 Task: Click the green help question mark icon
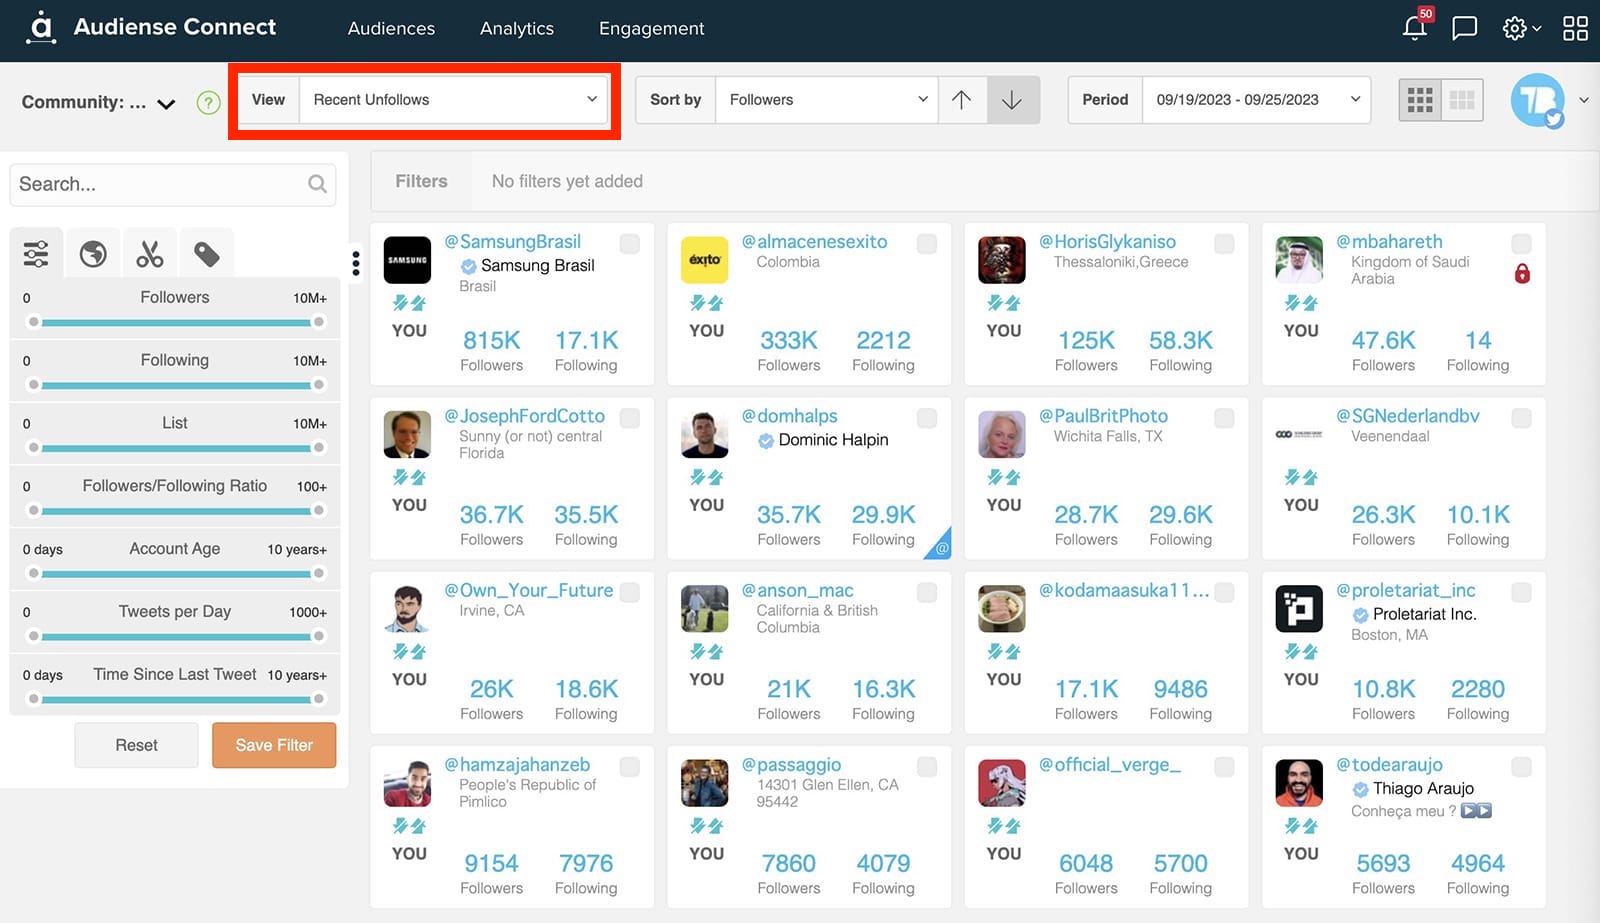click(x=208, y=102)
